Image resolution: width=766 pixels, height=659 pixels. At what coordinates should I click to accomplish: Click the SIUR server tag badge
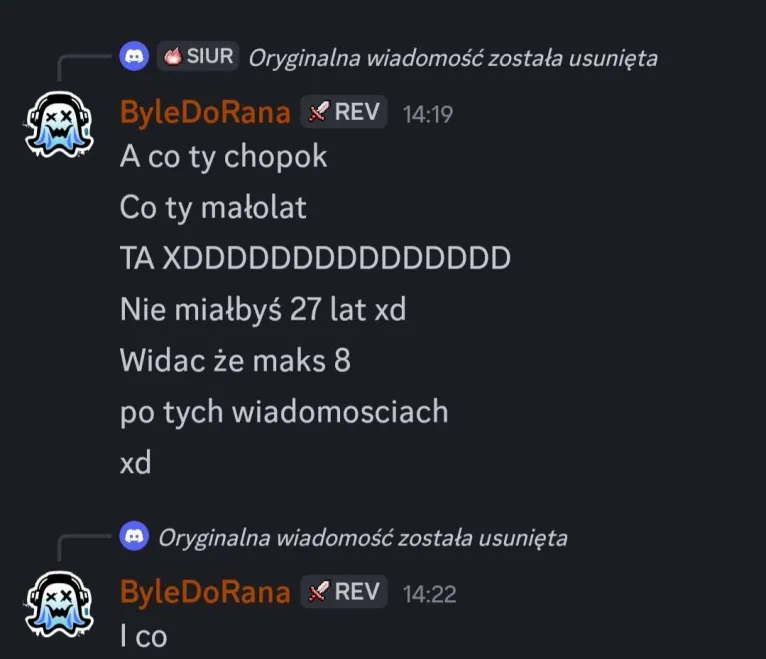(198, 56)
